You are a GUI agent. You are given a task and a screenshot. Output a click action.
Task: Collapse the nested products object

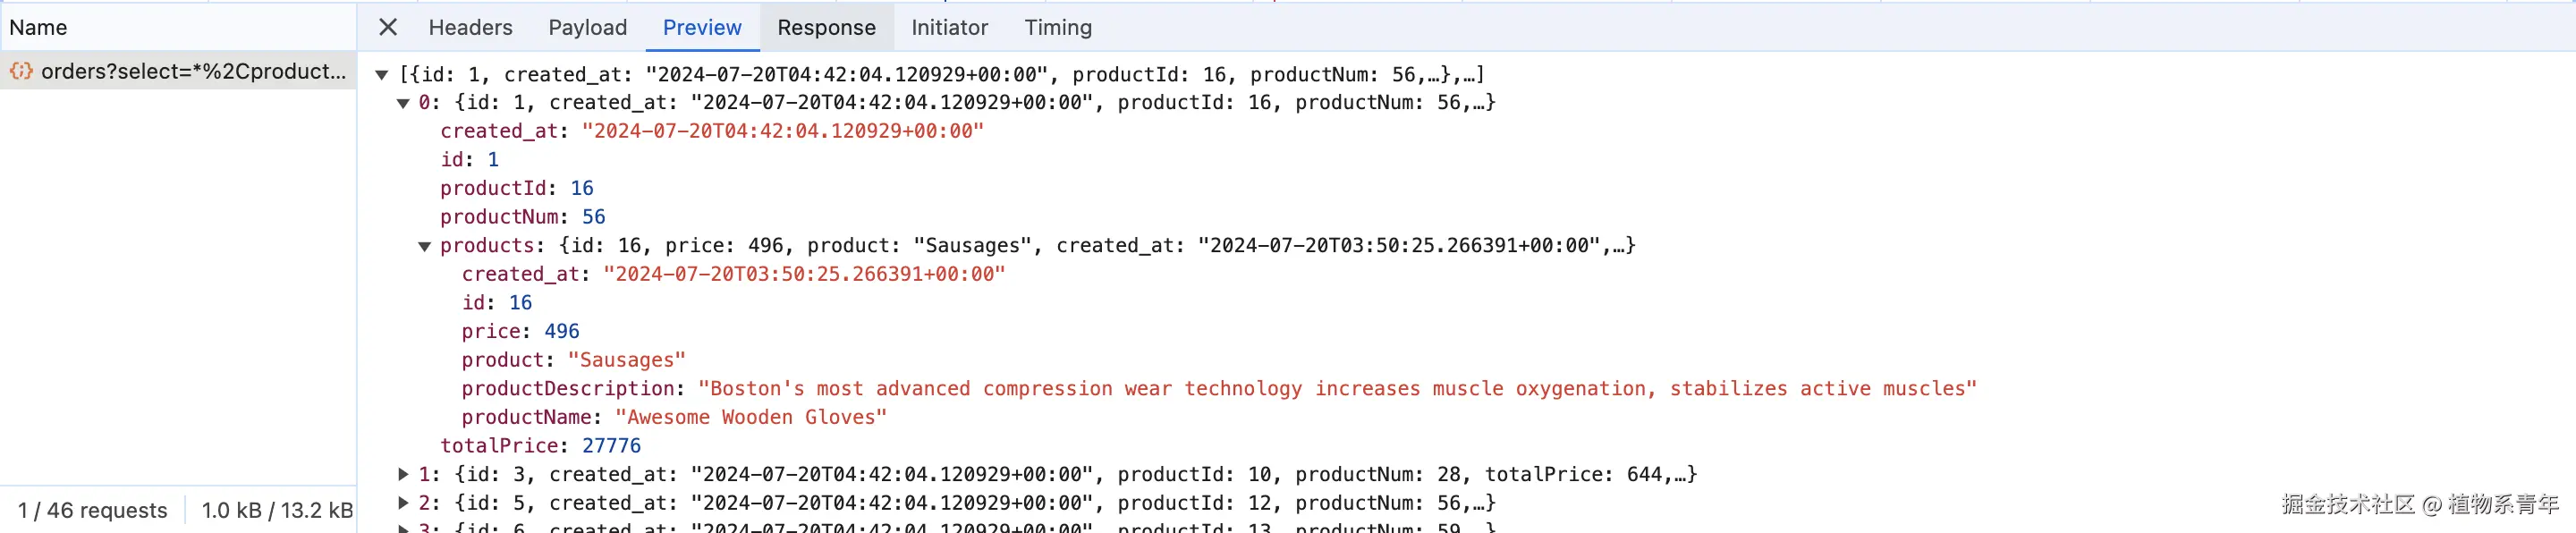point(424,246)
